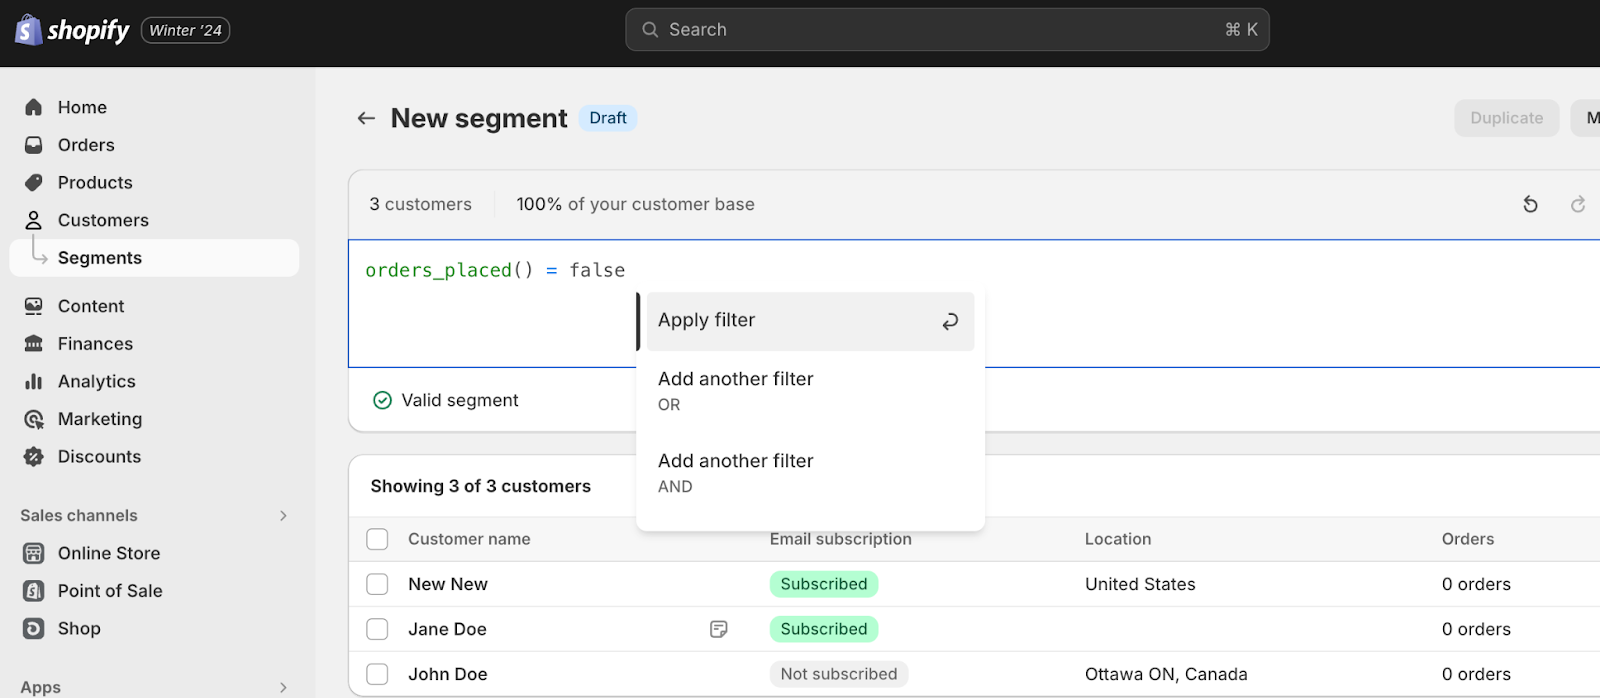Select Add another filter AND option

point(736,472)
